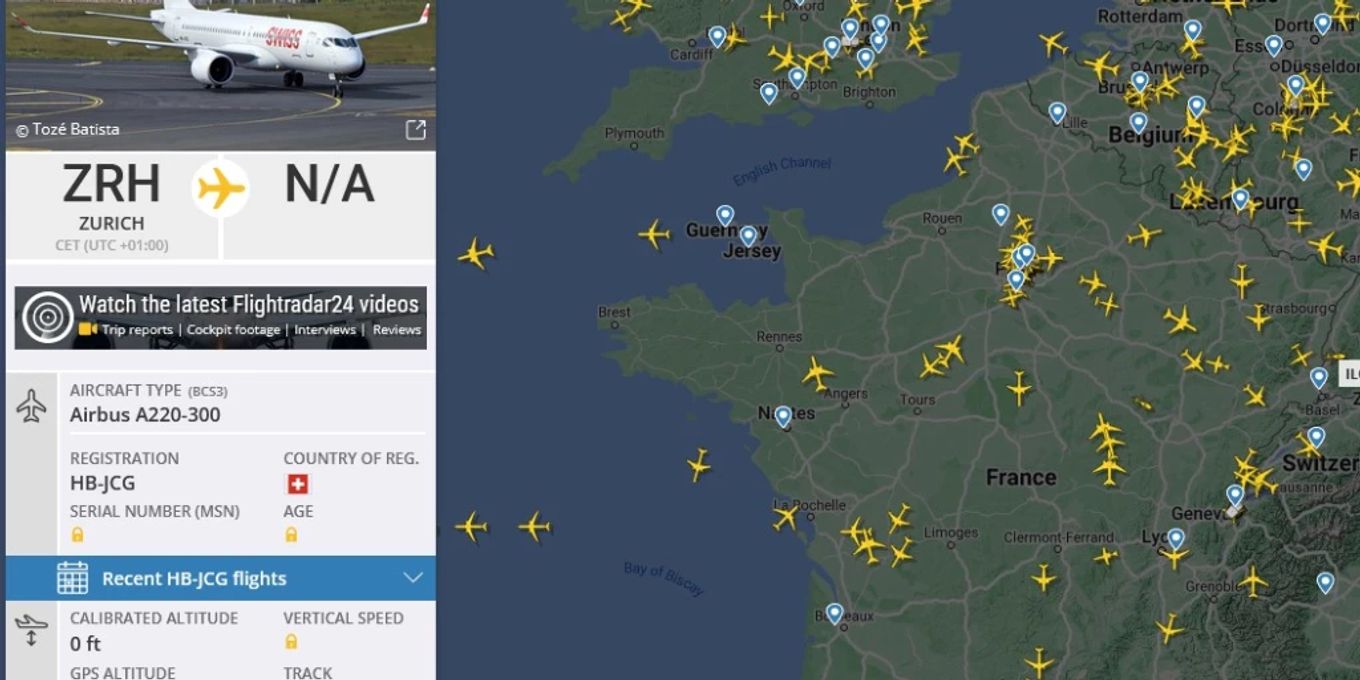
Task: Open the Interviews link
Action: 324,330
